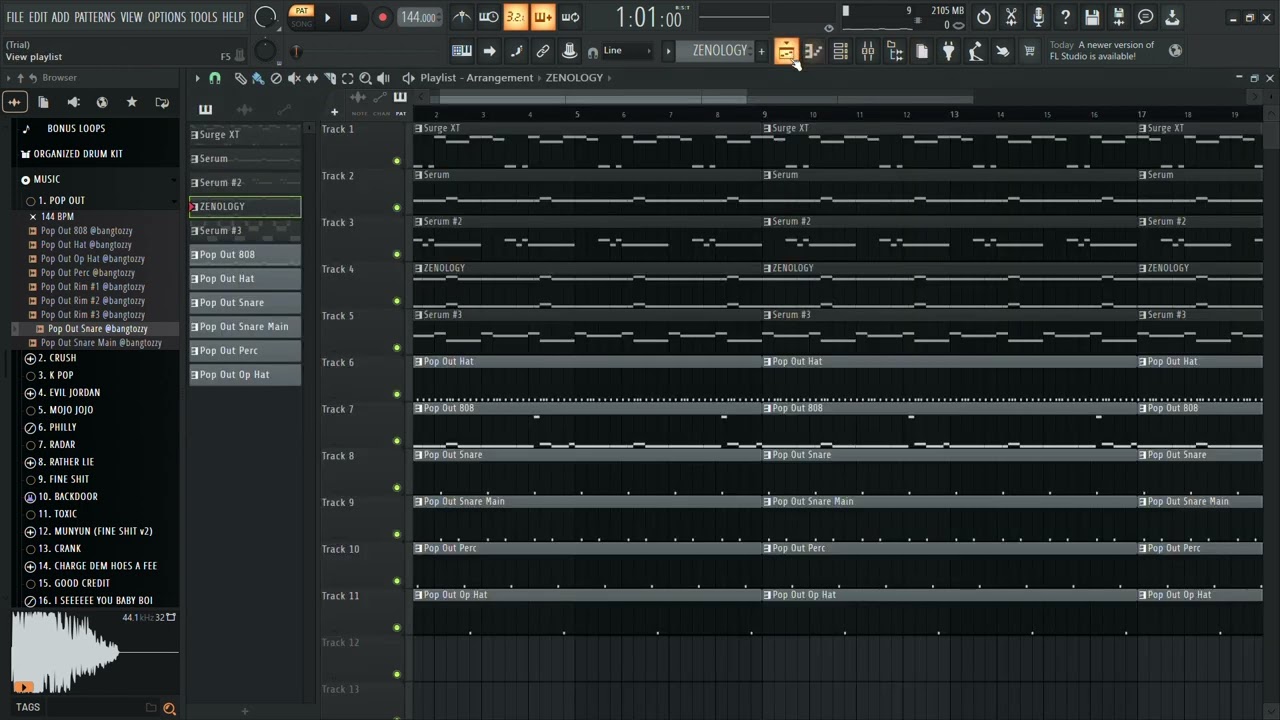Open the Mixer view
Image resolution: width=1280 pixels, height=720 pixels.
[x=867, y=51]
